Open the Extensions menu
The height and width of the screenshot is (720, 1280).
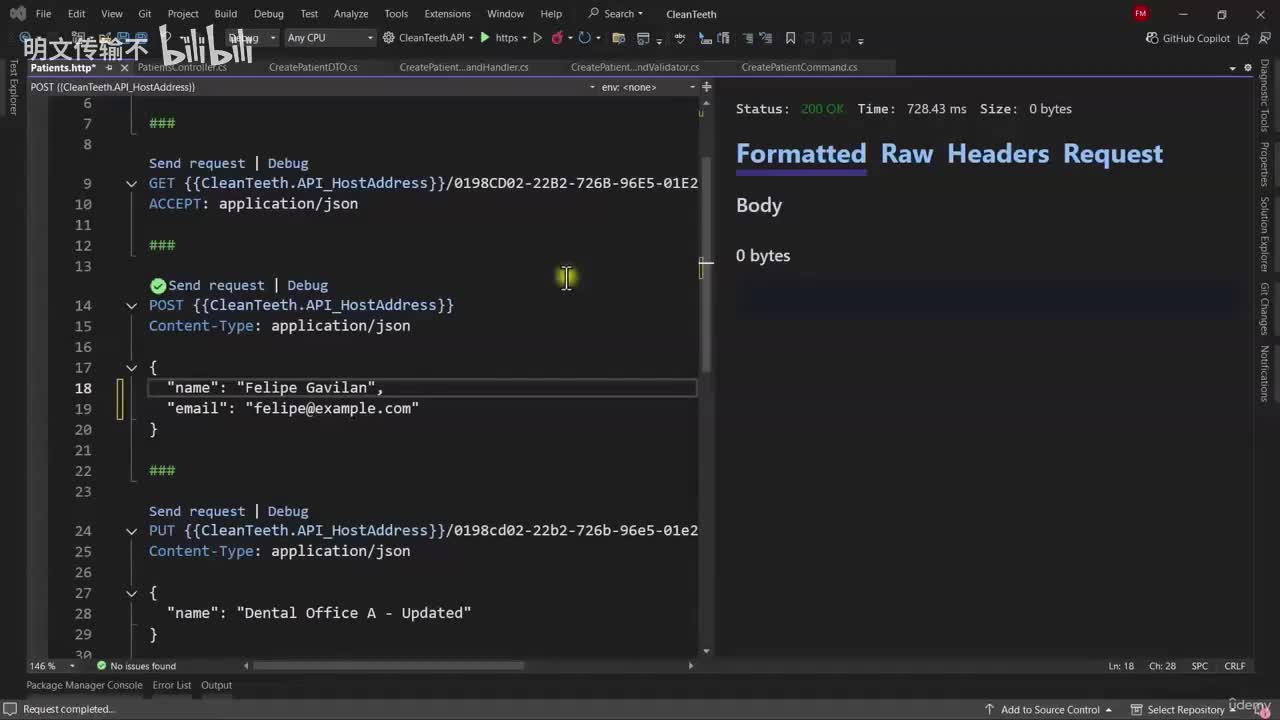pos(447,14)
